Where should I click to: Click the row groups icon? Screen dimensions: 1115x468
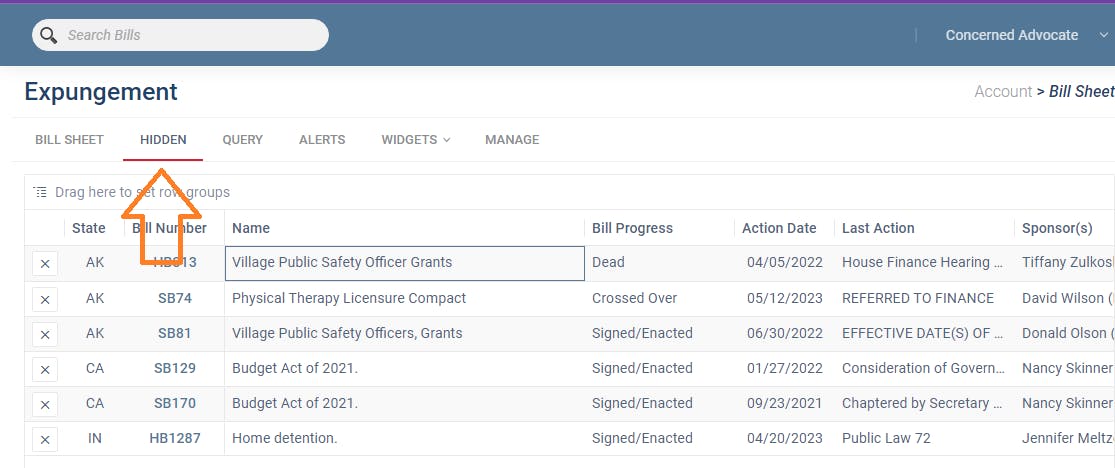coord(40,192)
